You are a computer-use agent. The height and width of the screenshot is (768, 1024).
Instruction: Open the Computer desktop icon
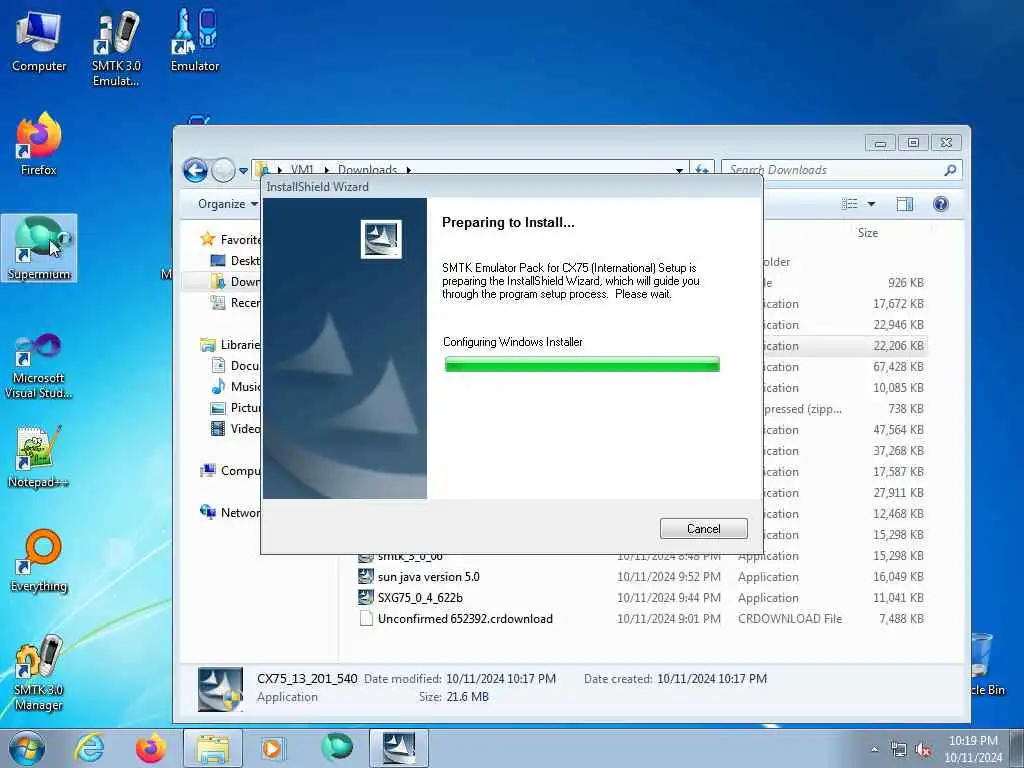click(39, 41)
